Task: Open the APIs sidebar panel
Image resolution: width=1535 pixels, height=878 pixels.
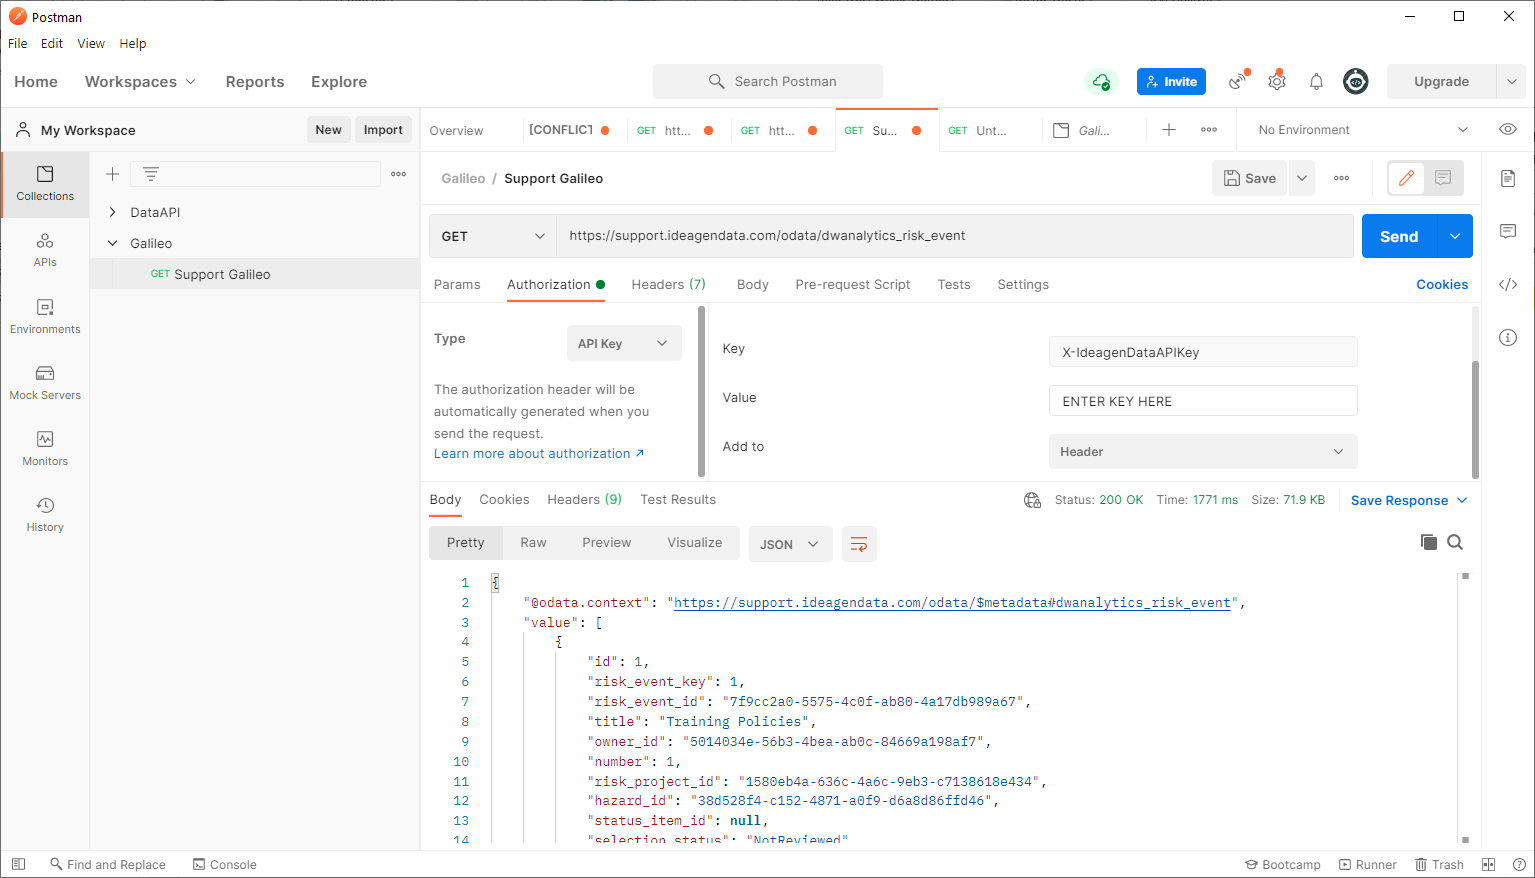Action: pyautogui.click(x=45, y=250)
